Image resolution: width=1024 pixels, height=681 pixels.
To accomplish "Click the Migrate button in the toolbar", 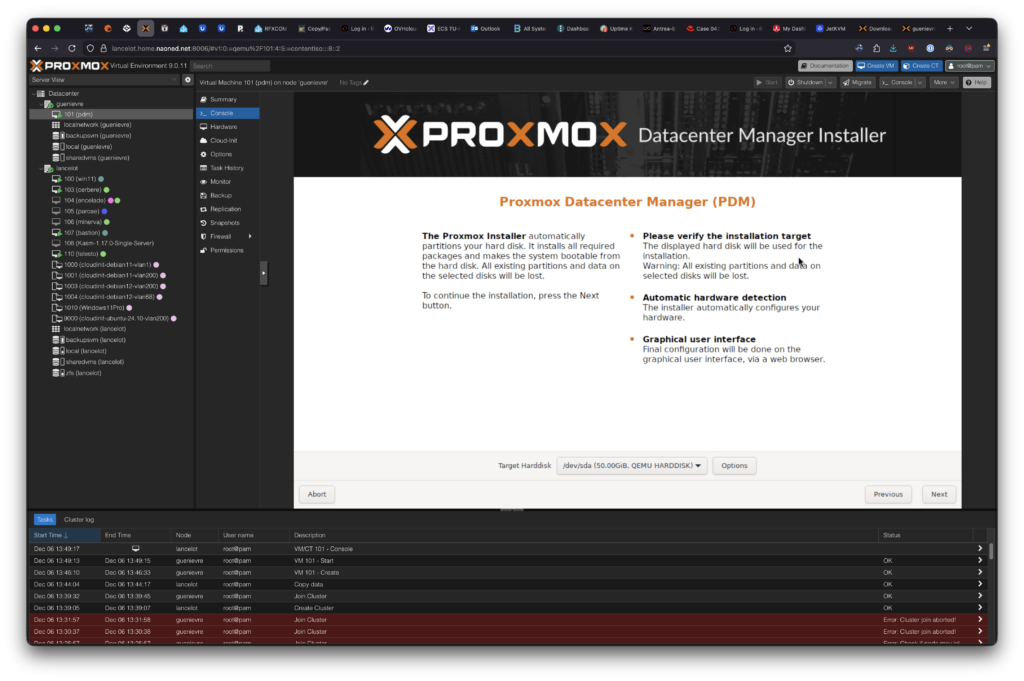I will tap(857, 82).
